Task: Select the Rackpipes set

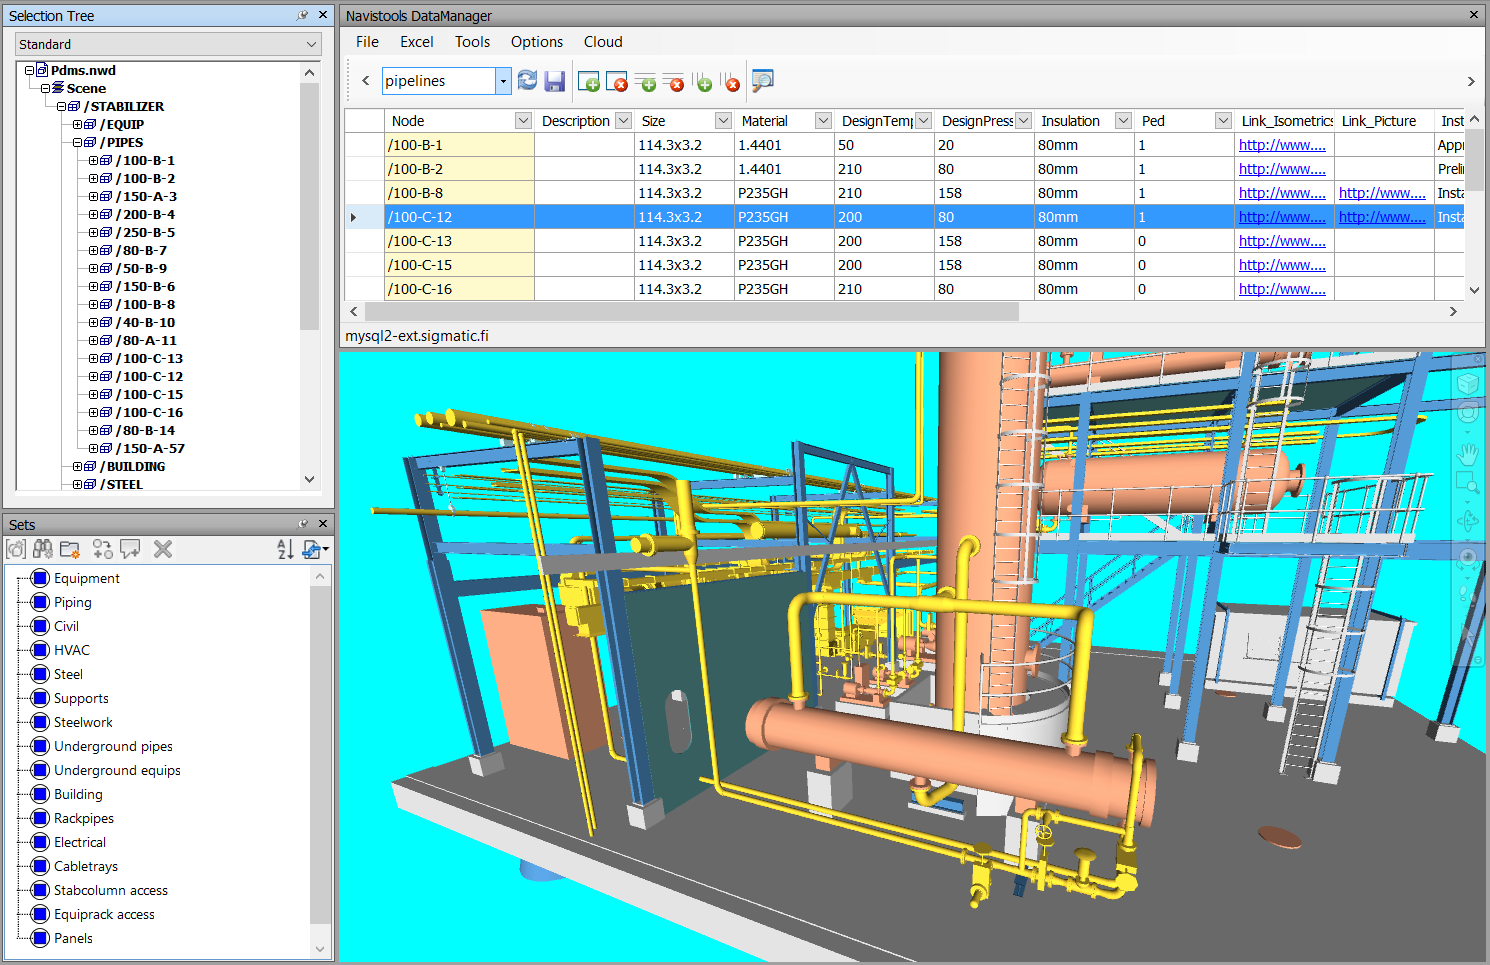Action: (84, 819)
